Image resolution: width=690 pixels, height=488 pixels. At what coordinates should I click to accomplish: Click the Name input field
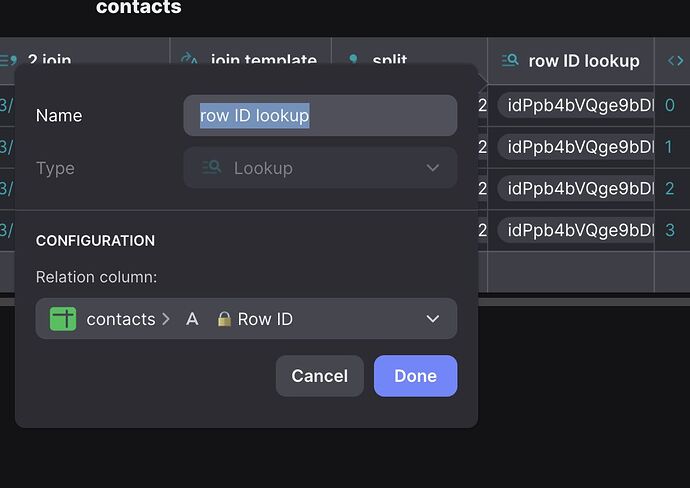(320, 116)
